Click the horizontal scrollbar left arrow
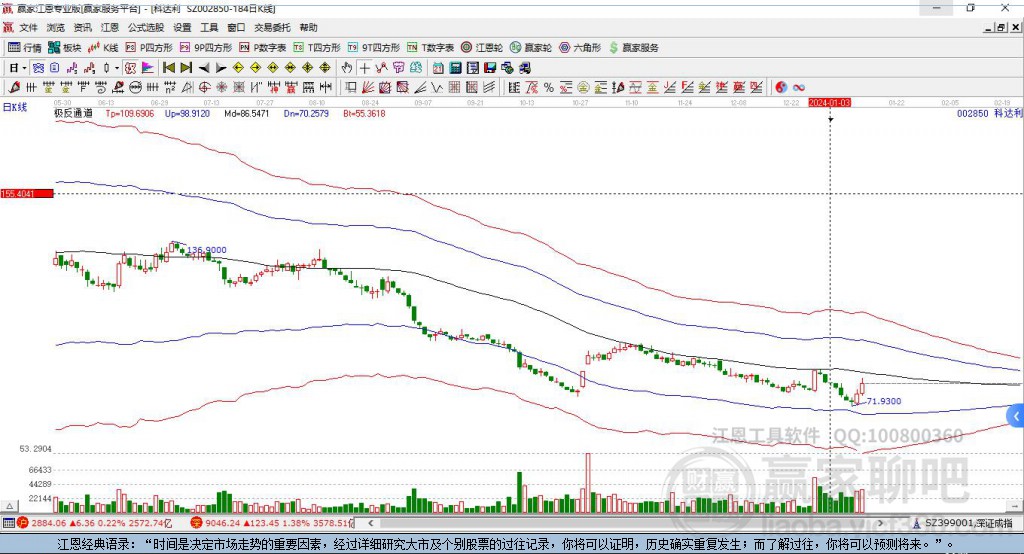The image size is (1024, 554). coord(370,523)
